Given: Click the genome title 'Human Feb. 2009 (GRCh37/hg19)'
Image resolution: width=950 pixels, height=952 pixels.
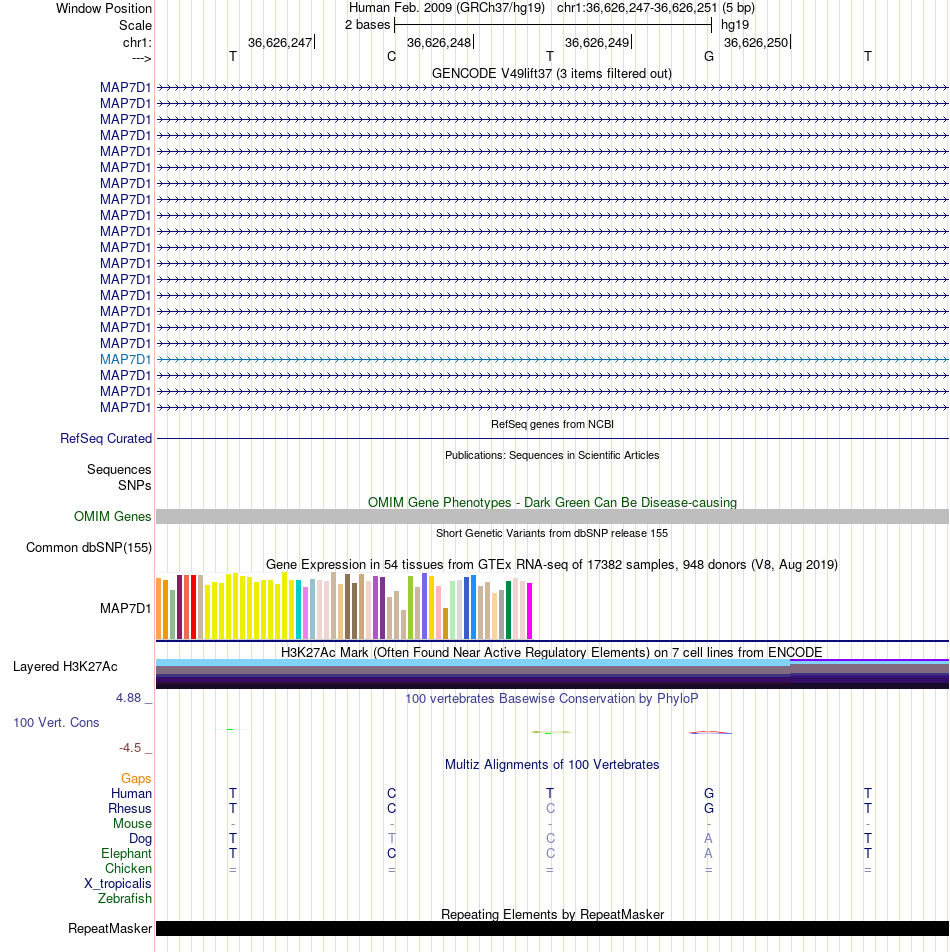Looking at the screenshot, I should tap(447, 8).
